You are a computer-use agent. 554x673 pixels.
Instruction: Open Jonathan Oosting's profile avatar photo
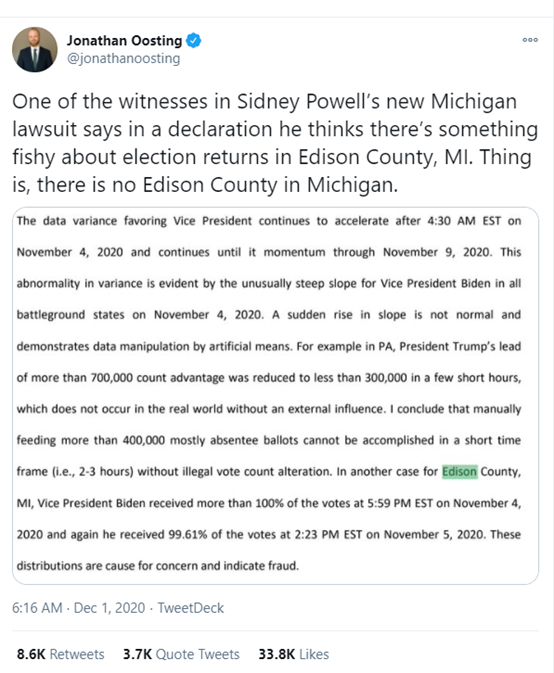(x=34, y=50)
